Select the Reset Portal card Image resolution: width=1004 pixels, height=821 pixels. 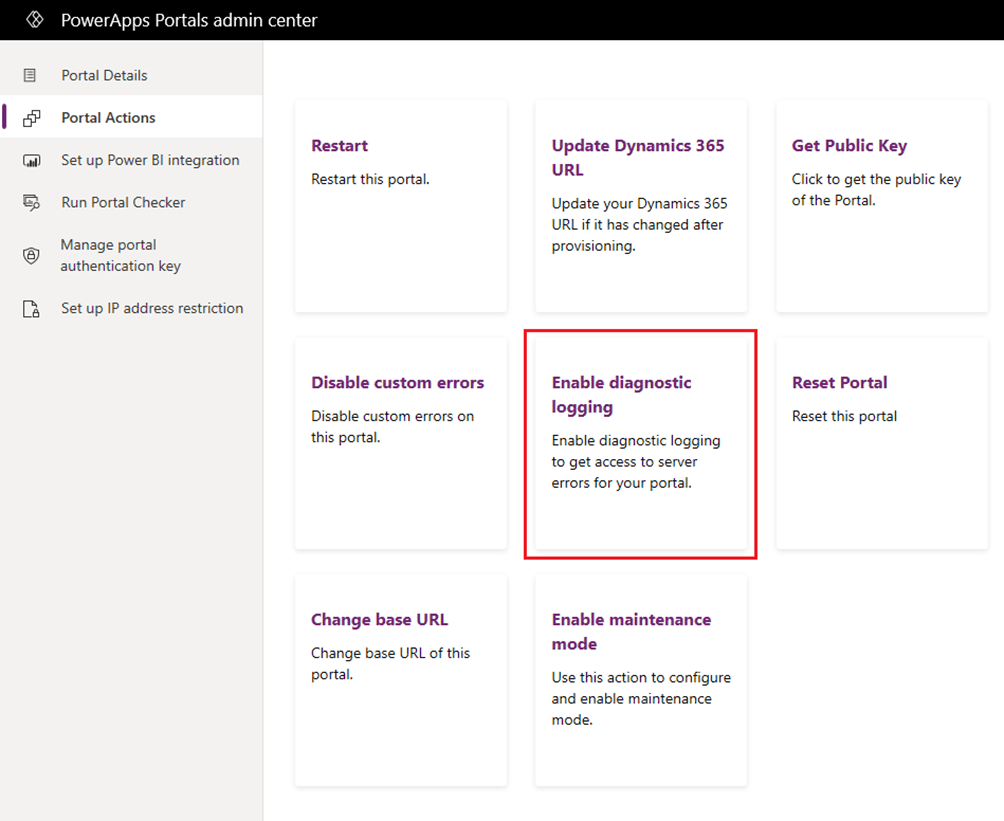pos(881,443)
